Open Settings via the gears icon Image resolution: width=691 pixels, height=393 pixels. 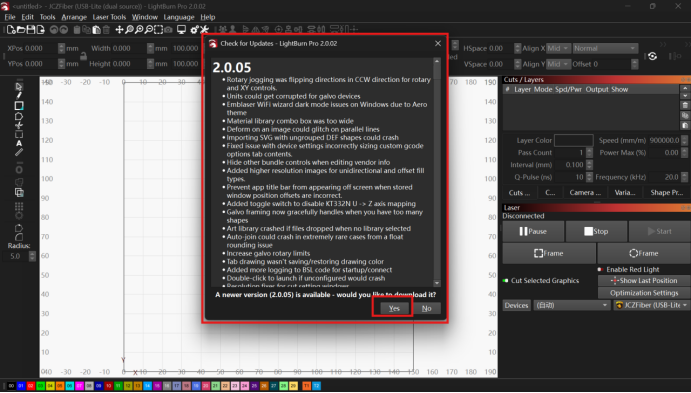pyautogui.click(x=194, y=30)
